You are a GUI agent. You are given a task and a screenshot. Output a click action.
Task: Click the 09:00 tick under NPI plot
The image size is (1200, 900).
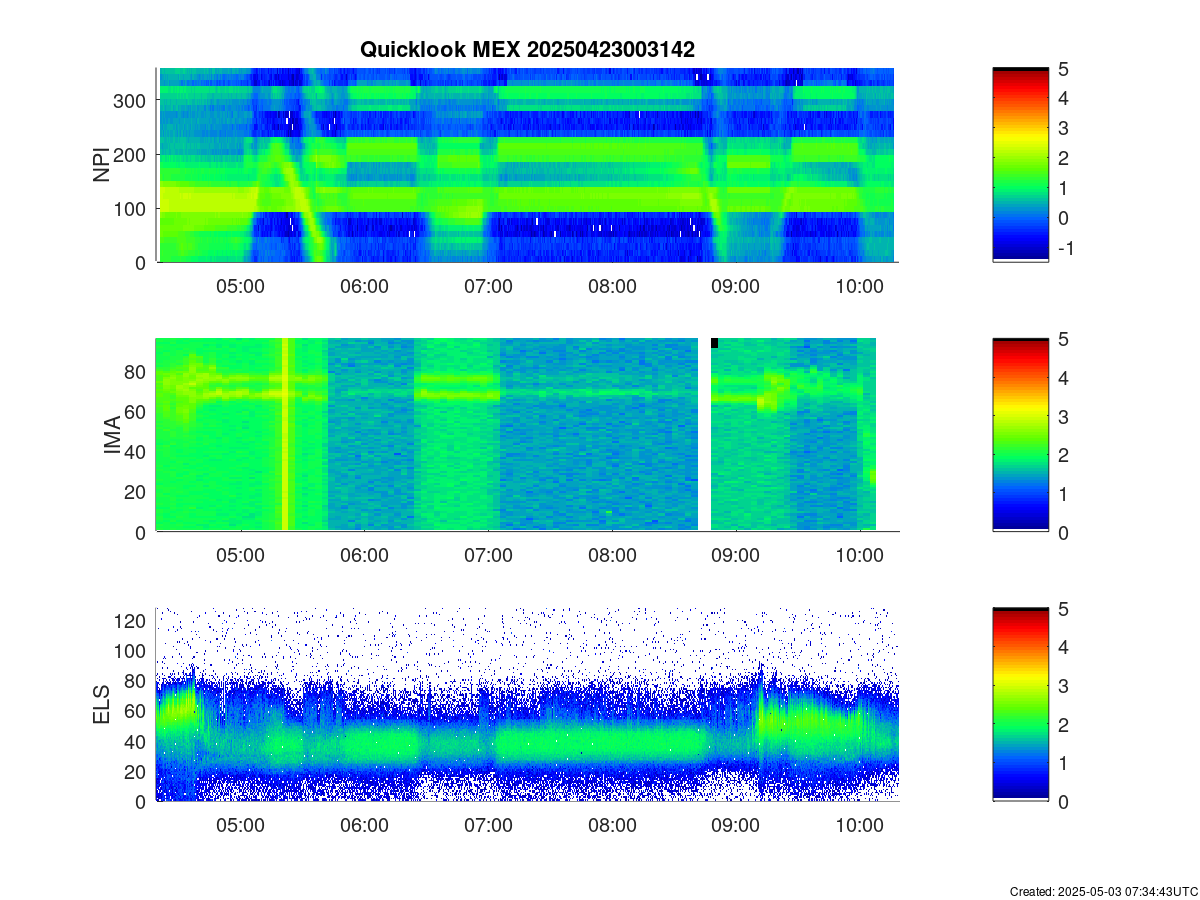[x=735, y=285]
